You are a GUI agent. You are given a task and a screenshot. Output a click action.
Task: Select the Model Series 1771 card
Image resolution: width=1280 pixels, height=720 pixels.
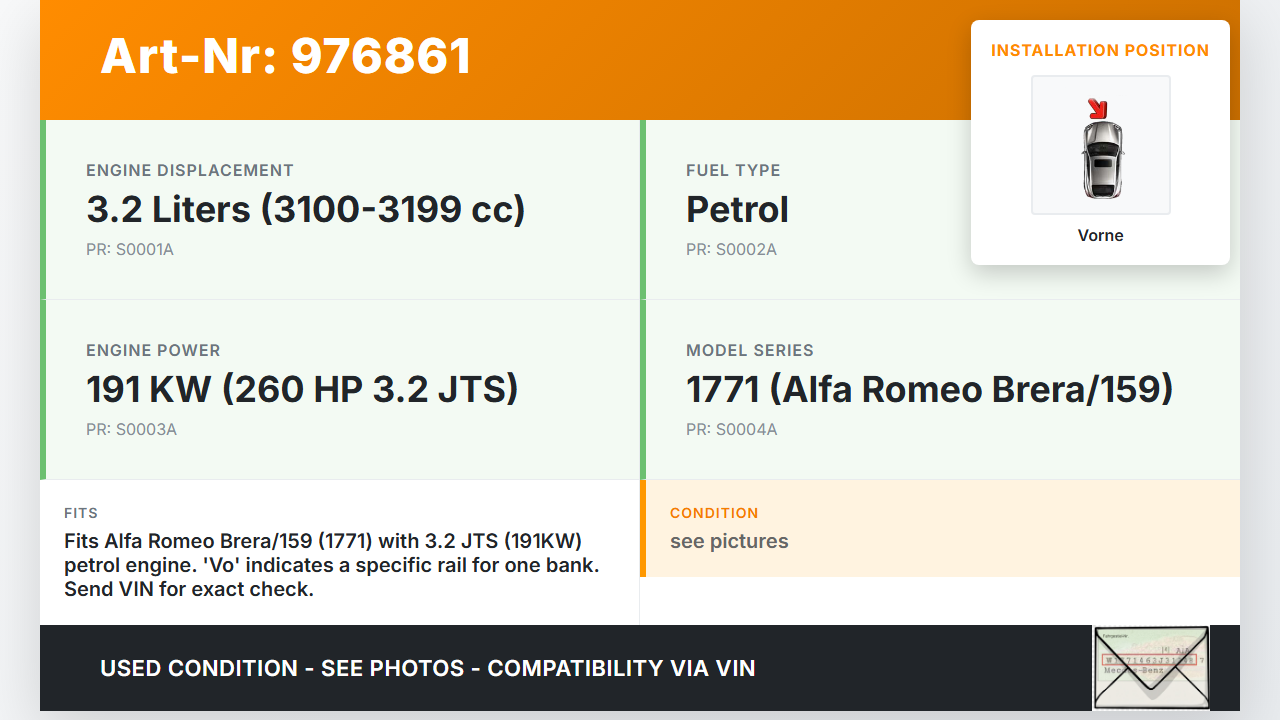click(940, 390)
